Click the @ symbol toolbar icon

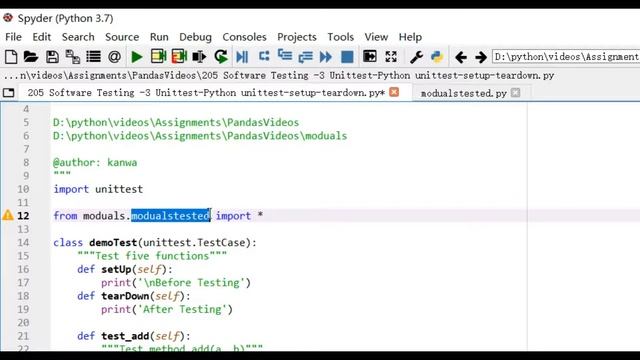point(114,57)
